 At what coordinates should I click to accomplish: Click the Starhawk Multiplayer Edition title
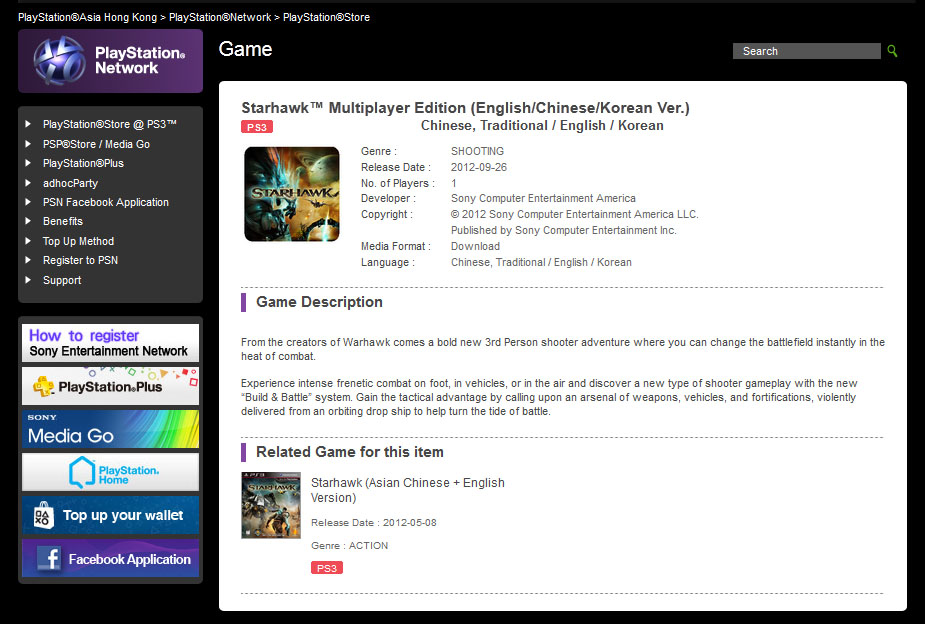tap(465, 108)
